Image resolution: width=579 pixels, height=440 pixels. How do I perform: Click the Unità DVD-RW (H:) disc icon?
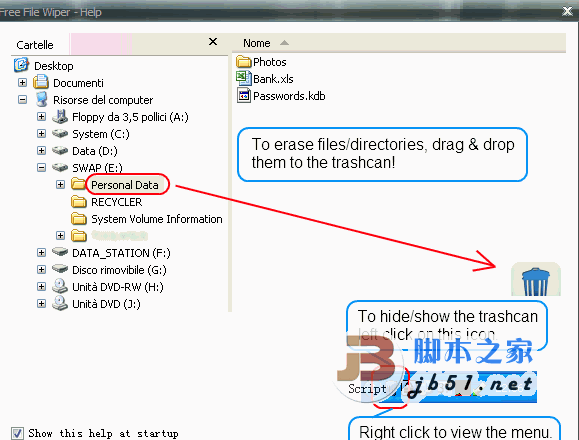60,286
